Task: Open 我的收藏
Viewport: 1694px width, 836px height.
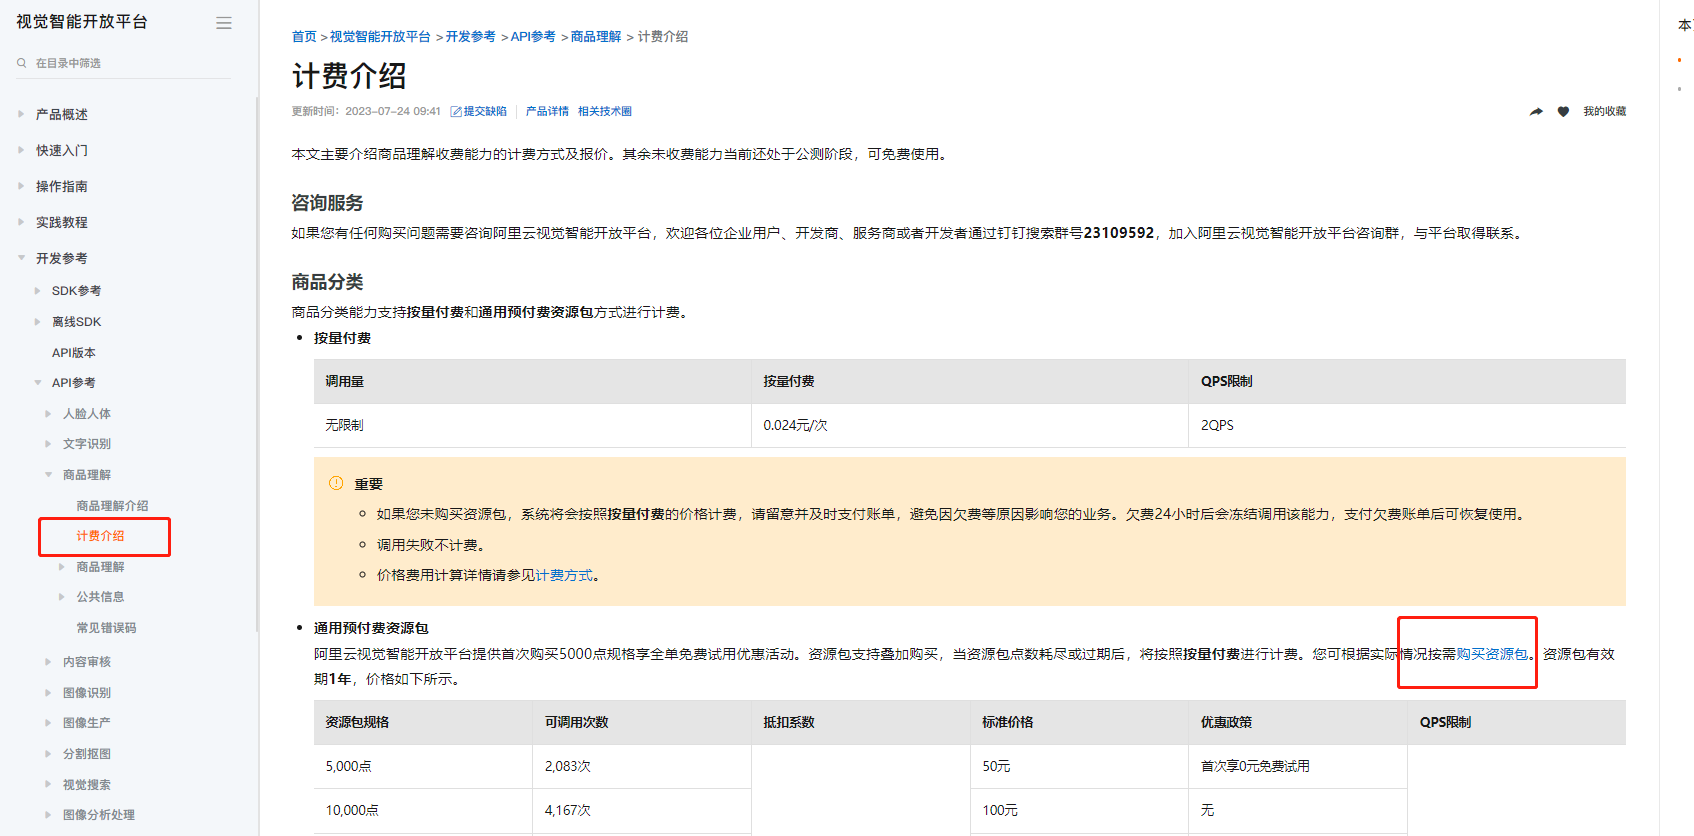Action: [1604, 112]
